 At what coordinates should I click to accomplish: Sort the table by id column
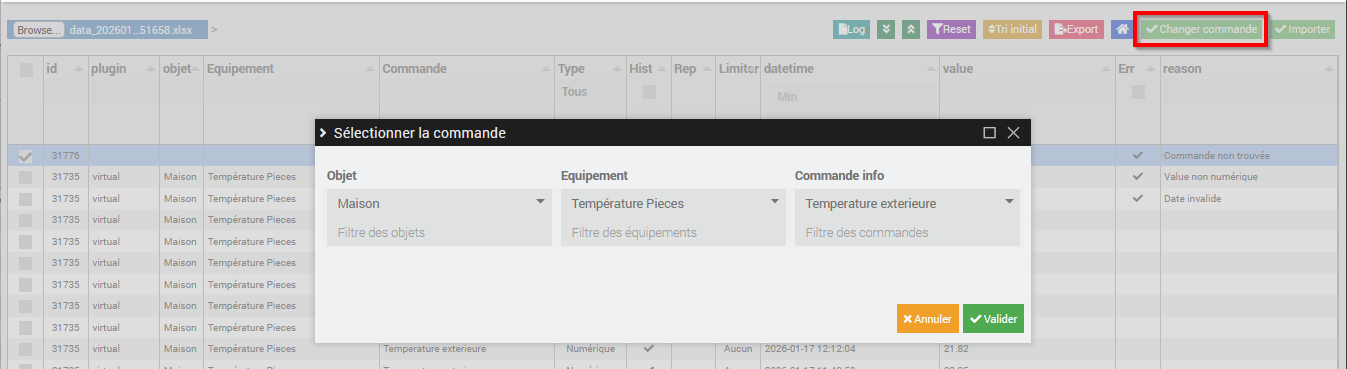(66, 69)
